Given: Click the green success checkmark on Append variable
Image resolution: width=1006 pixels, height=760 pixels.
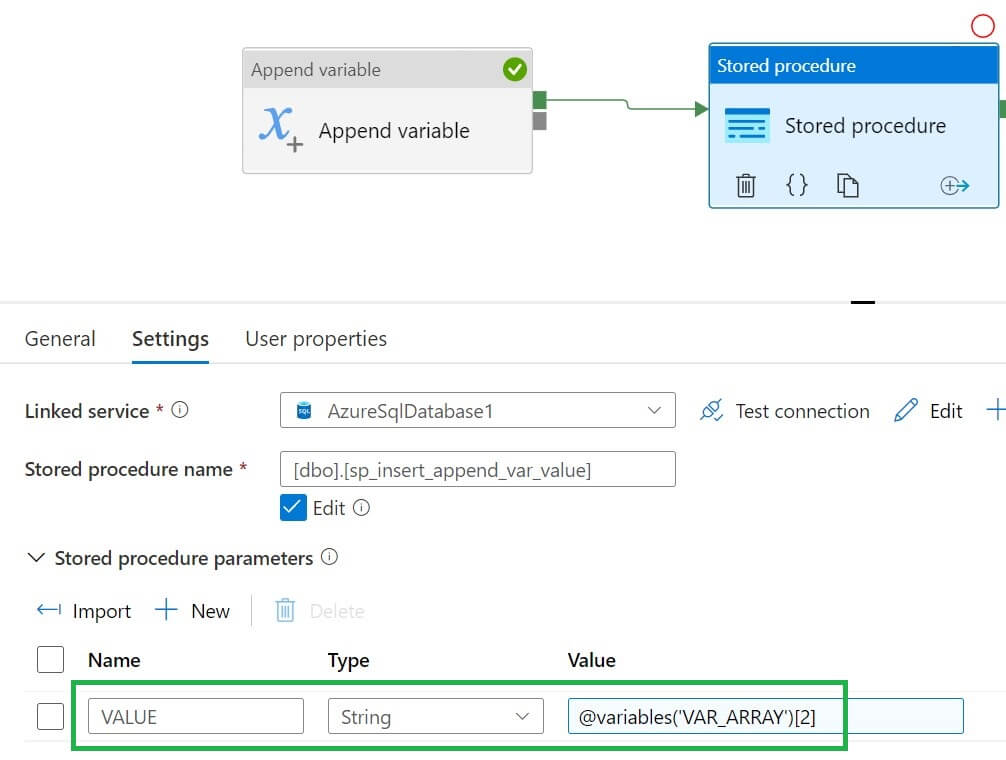Looking at the screenshot, I should point(514,69).
